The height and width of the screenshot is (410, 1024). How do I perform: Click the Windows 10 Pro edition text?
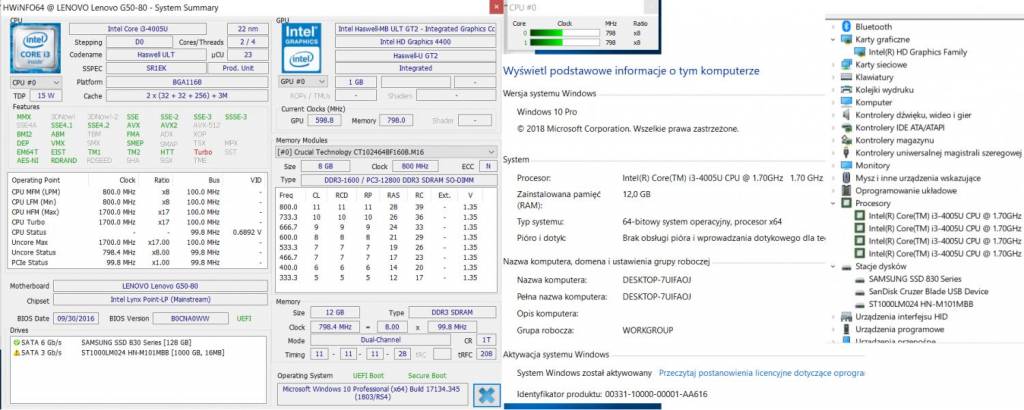tap(547, 112)
